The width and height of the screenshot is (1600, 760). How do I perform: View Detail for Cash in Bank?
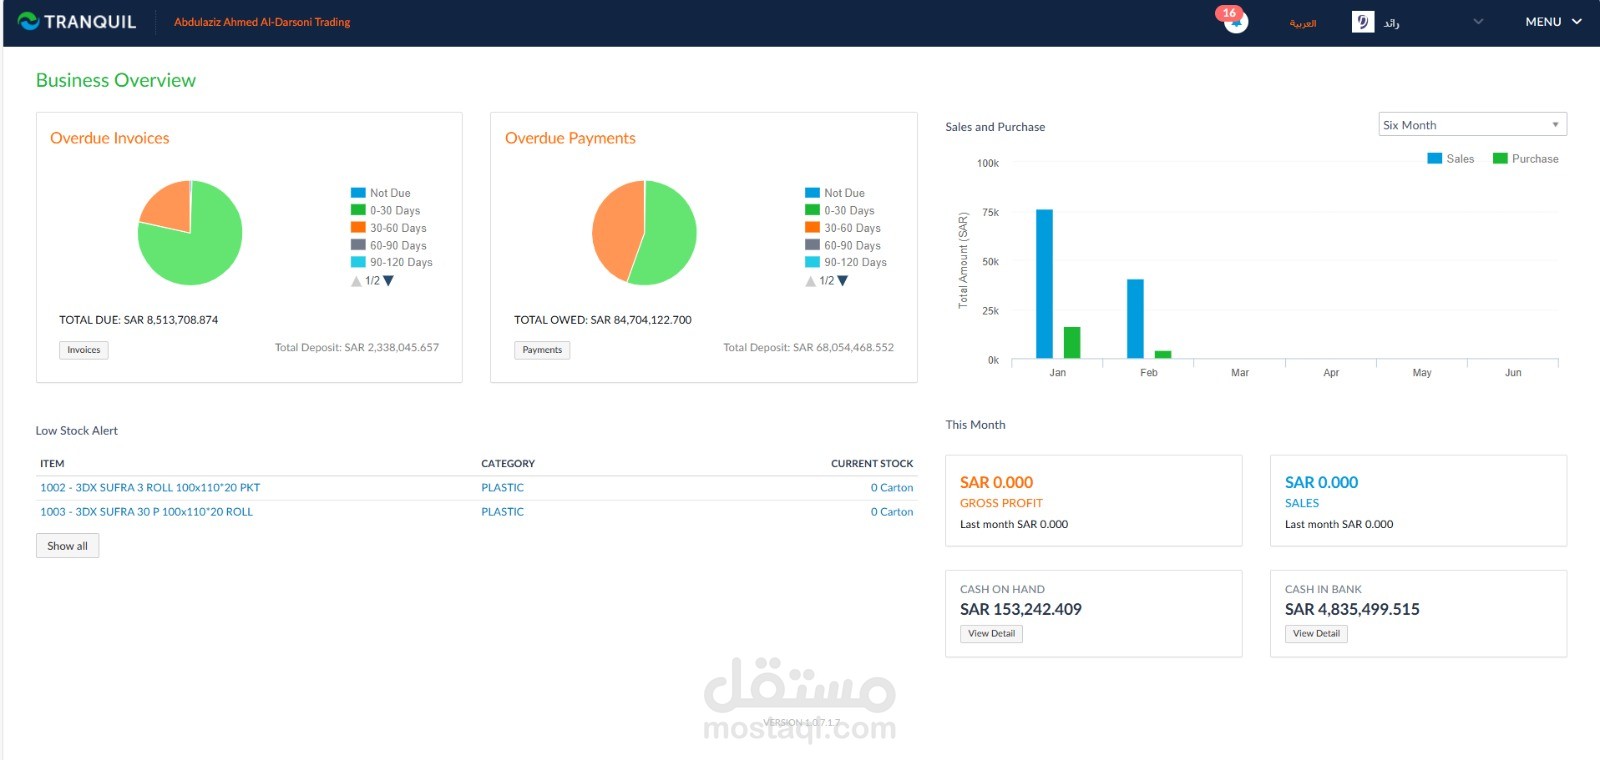(x=1316, y=634)
